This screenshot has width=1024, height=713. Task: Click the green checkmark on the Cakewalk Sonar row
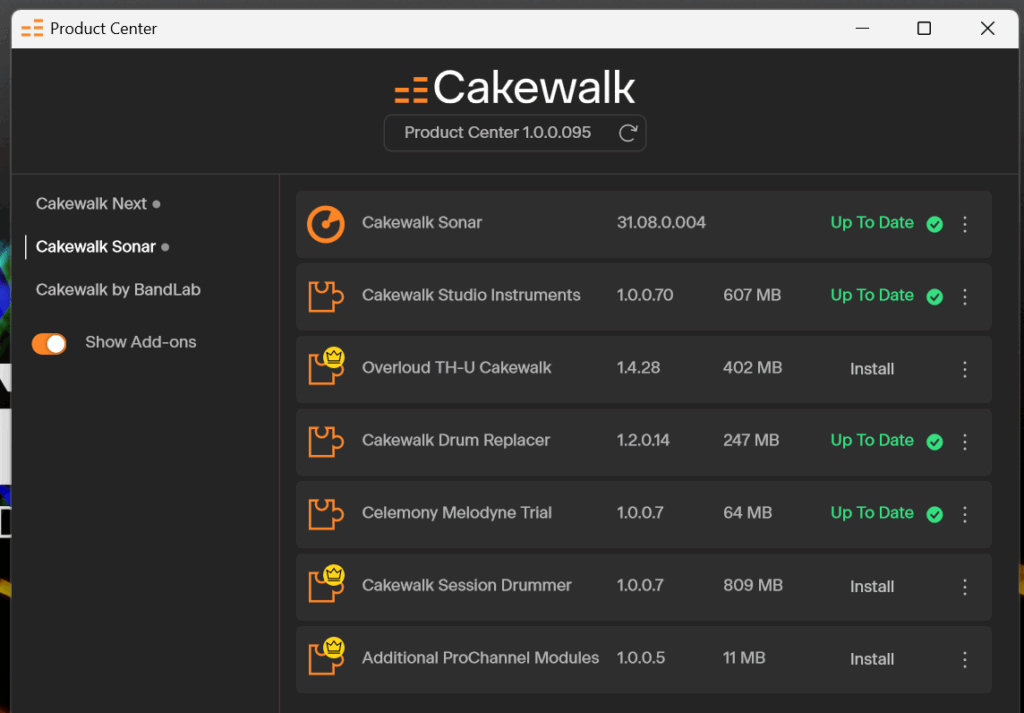pos(935,225)
